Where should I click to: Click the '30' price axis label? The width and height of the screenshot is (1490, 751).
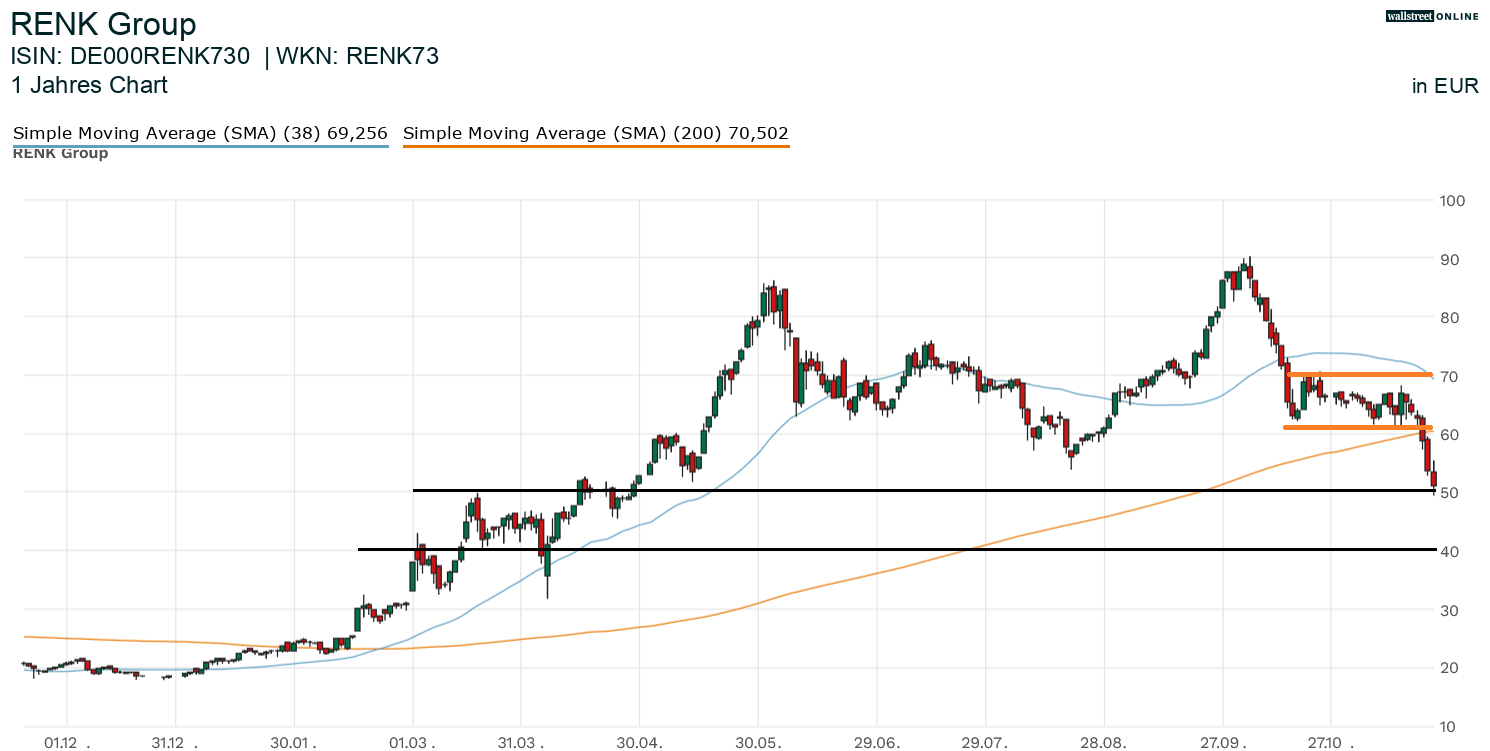1449,610
